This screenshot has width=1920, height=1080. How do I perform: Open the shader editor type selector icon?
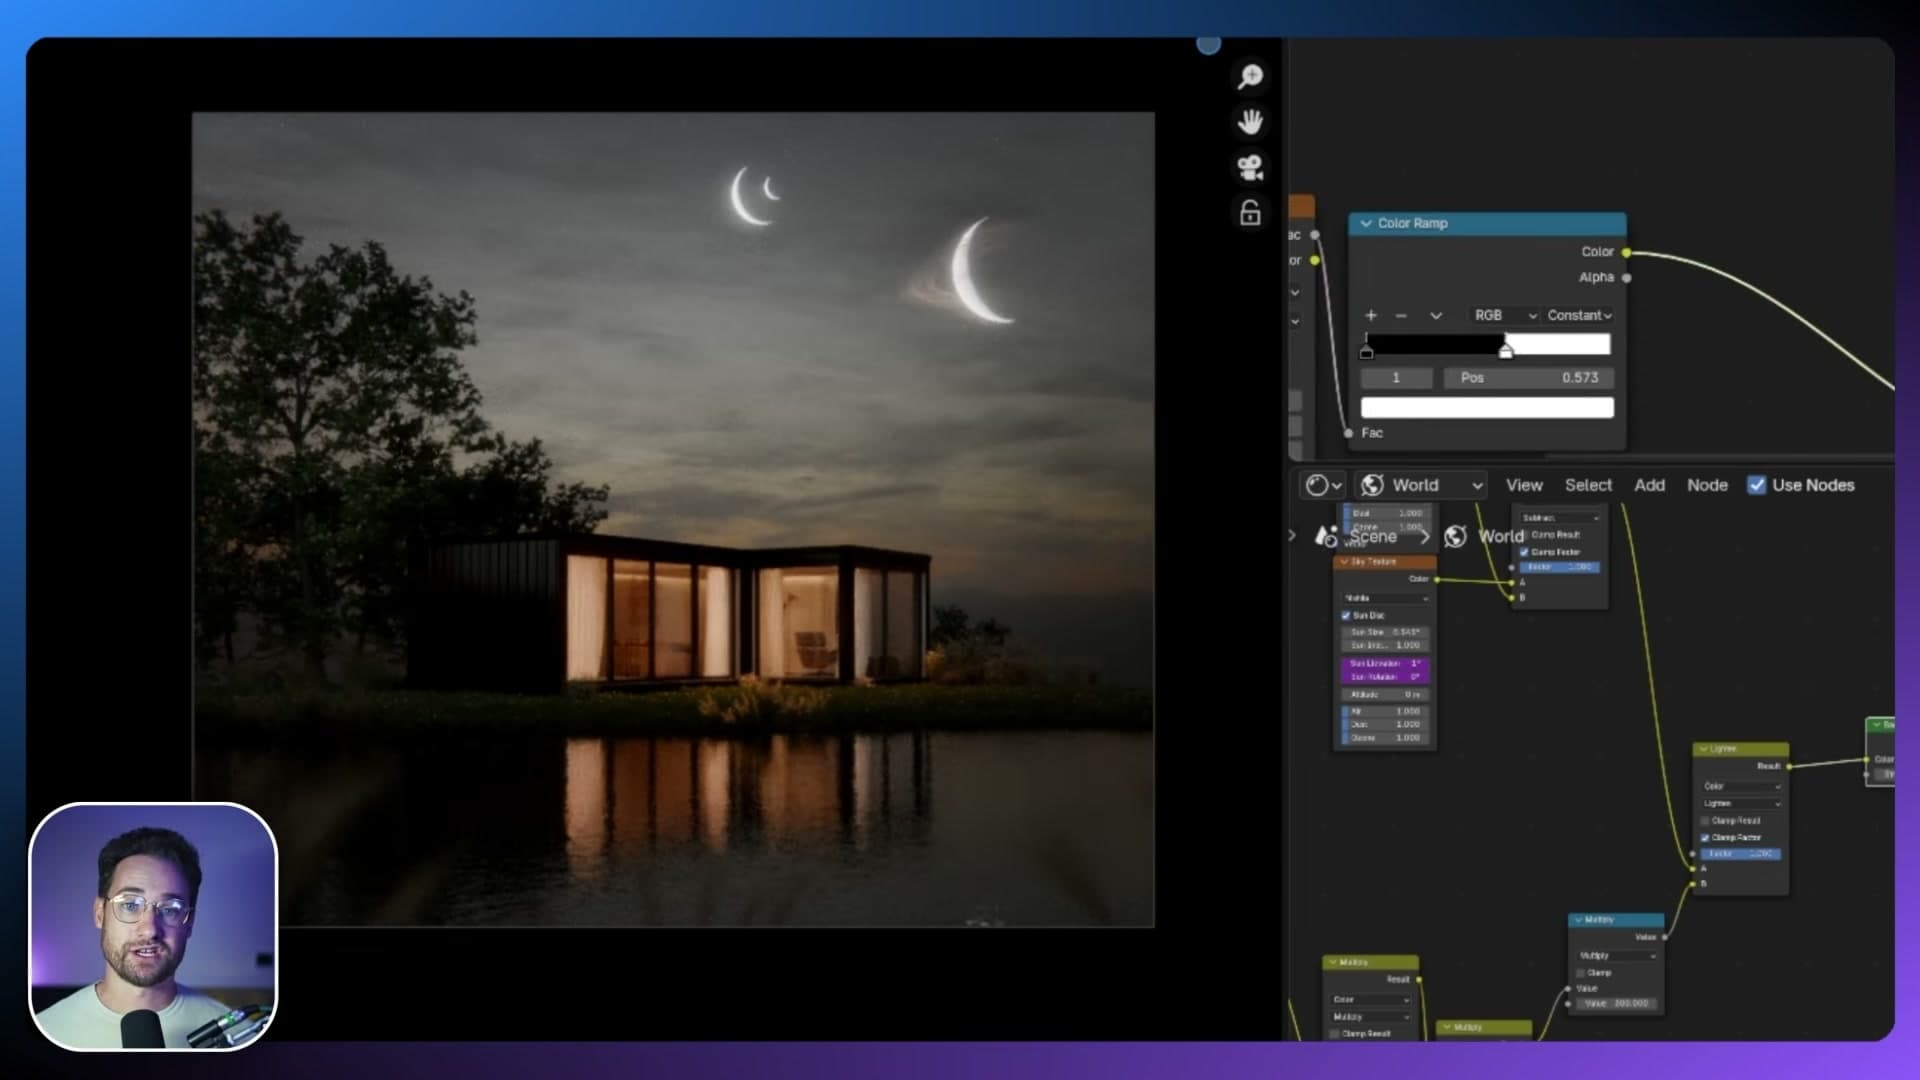click(1323, 485)
